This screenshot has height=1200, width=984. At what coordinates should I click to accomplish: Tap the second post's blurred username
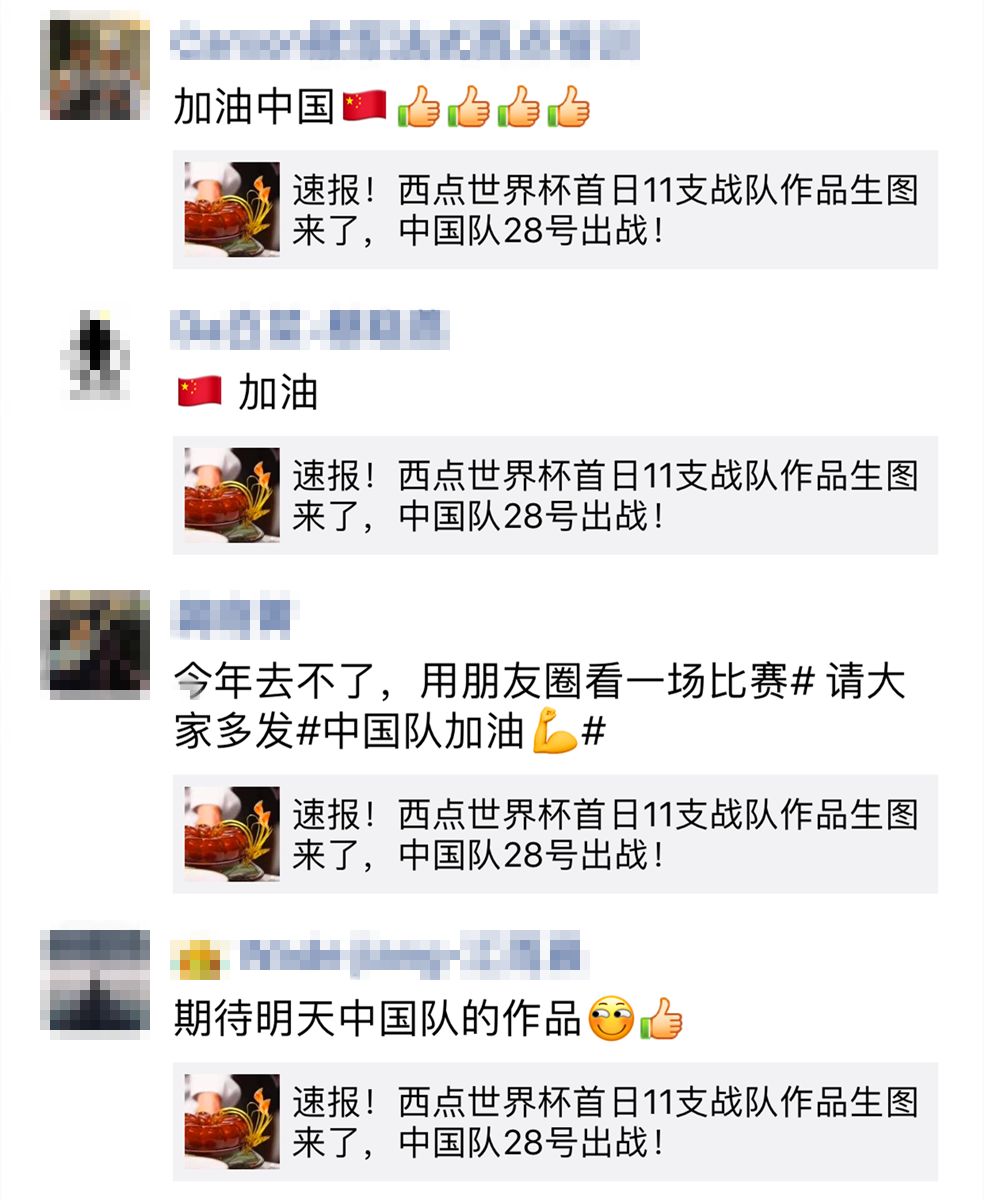(310, 329)
